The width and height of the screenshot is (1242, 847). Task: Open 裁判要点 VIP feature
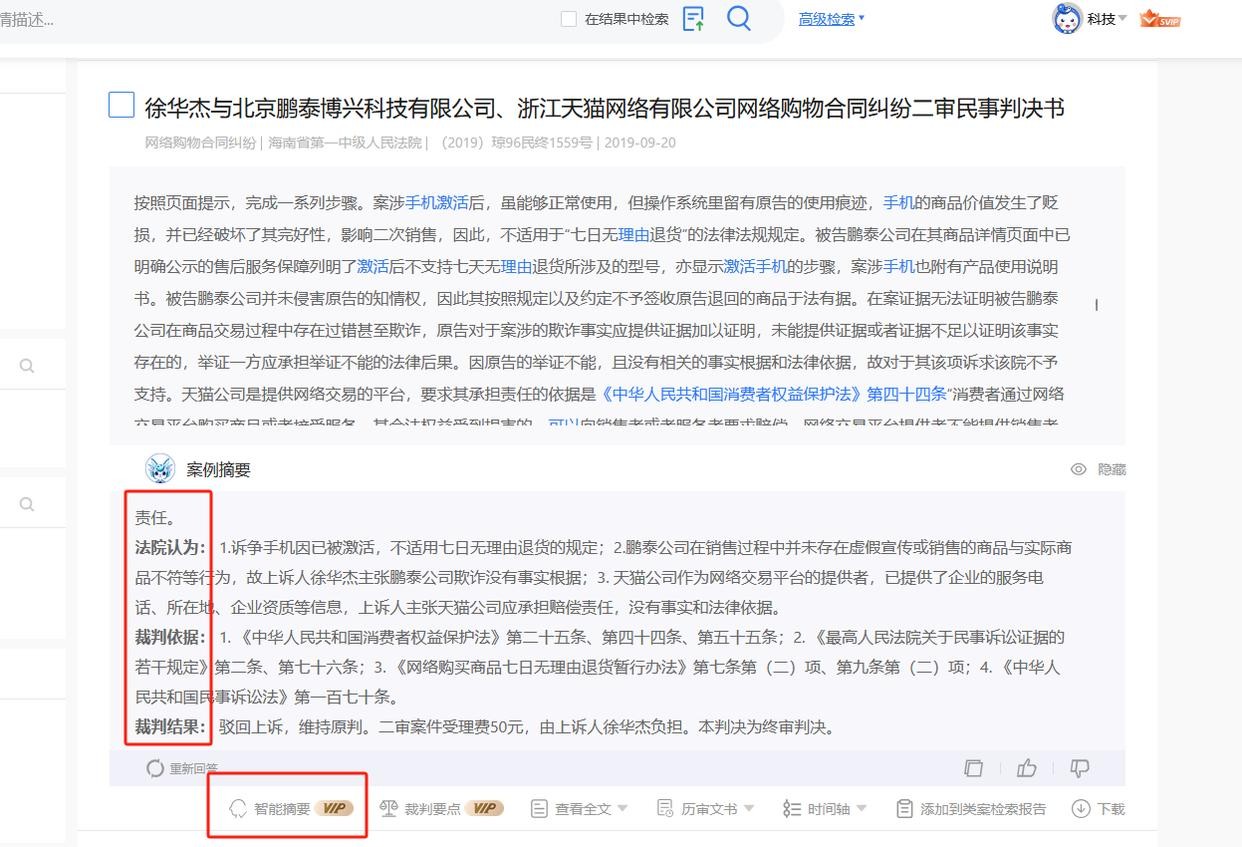click(x=441, y=809)
